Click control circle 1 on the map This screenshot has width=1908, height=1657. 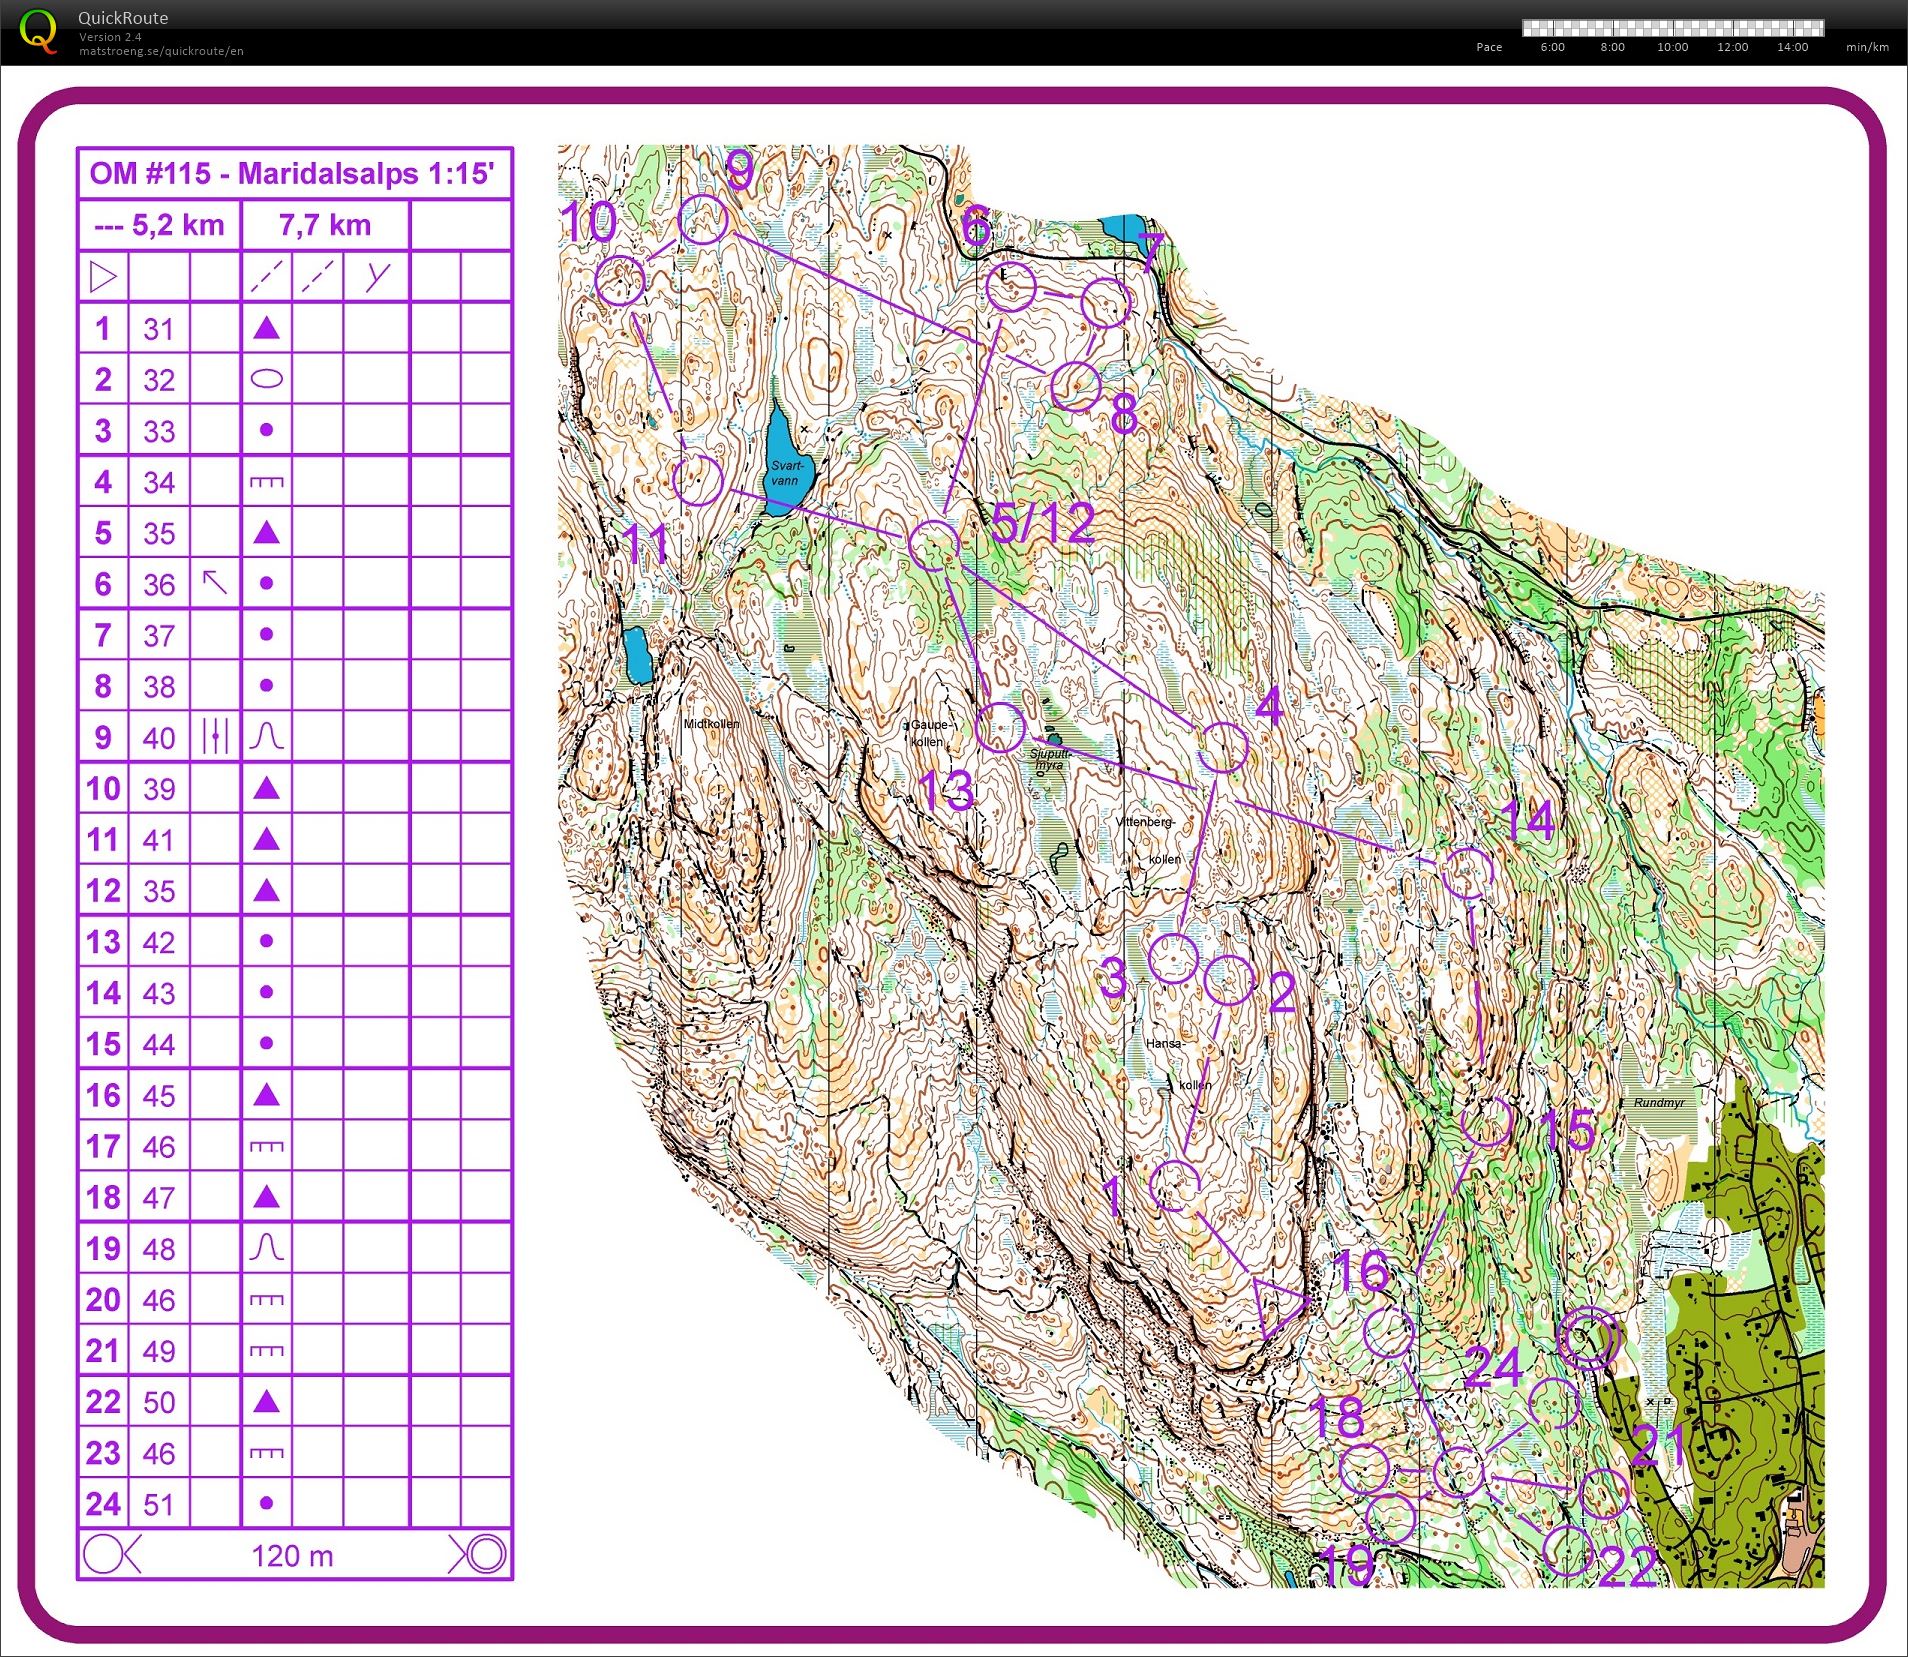click(x=1175, y=1185)
